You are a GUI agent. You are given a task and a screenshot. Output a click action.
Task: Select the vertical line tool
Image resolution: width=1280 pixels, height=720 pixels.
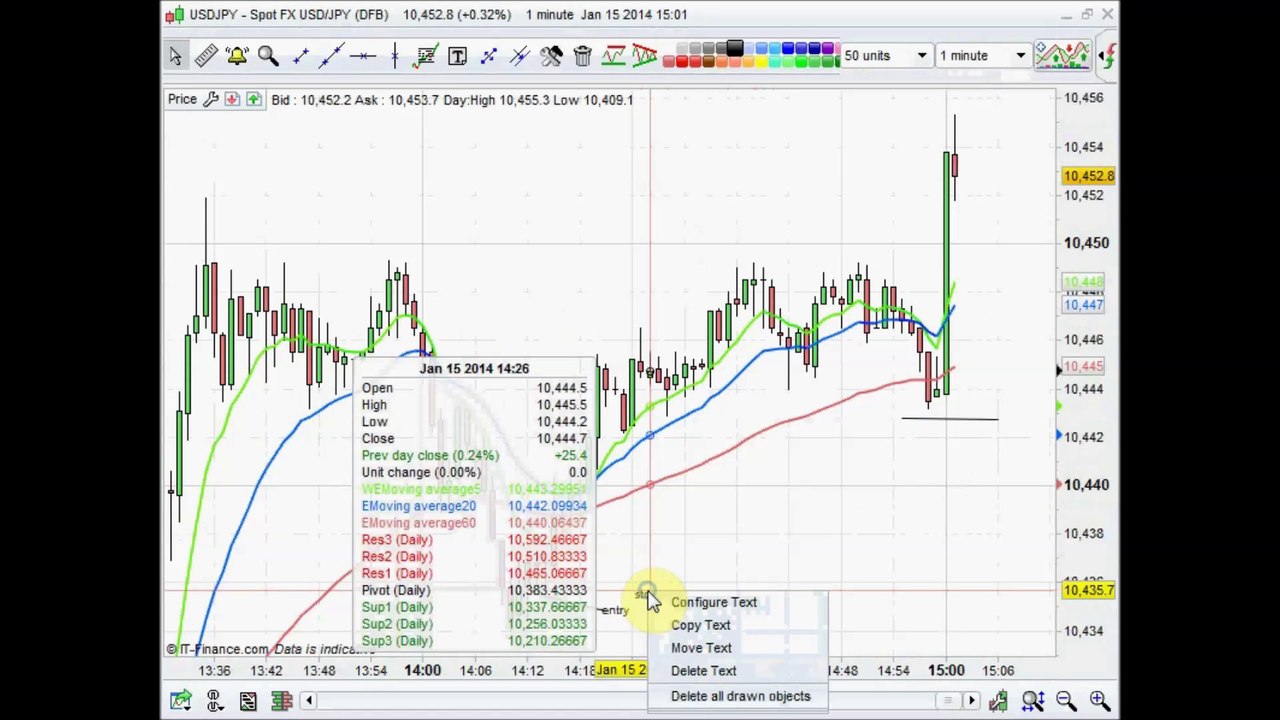(394, 56)
